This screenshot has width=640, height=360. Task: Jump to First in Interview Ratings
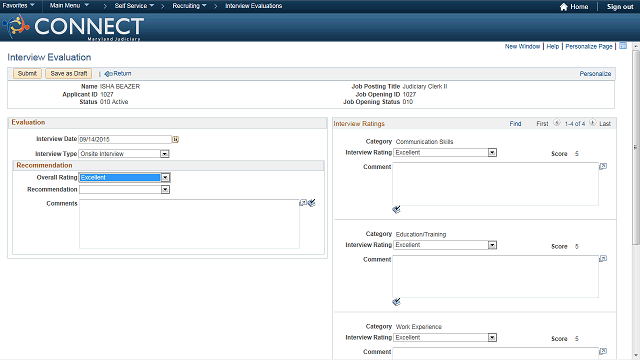542,124
